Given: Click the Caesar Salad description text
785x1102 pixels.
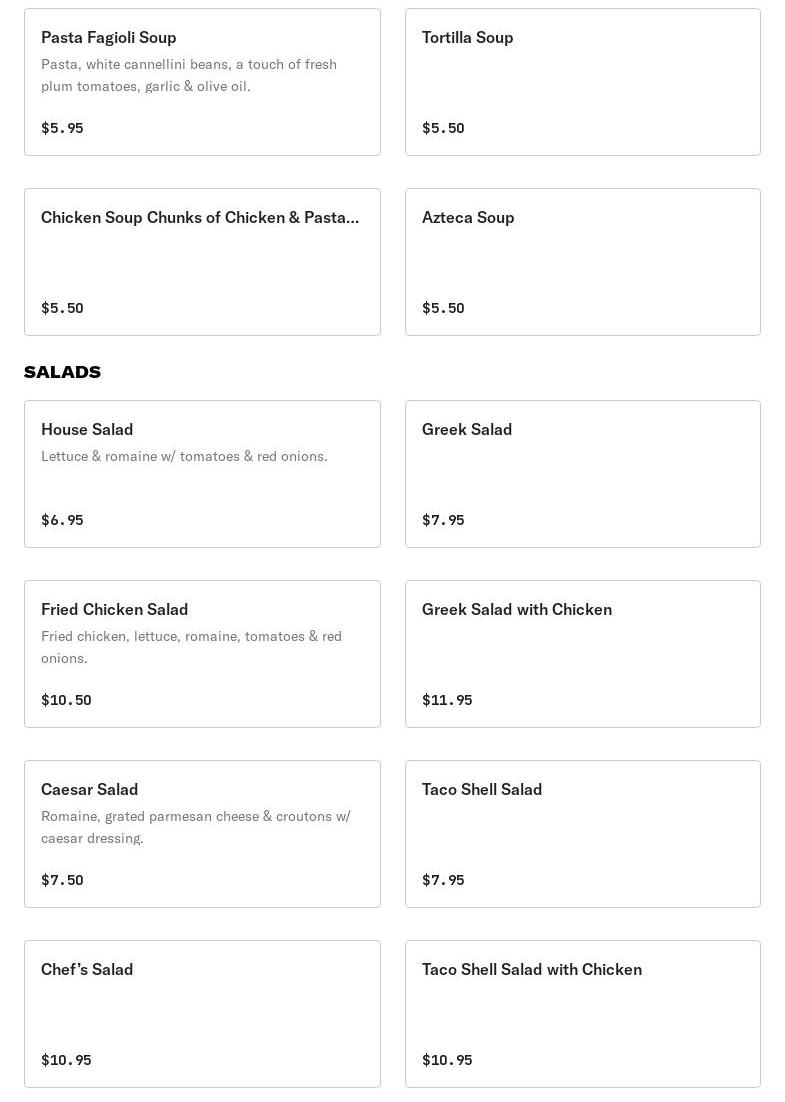Looking at the screenshot, I should click(x=195, y=827).
